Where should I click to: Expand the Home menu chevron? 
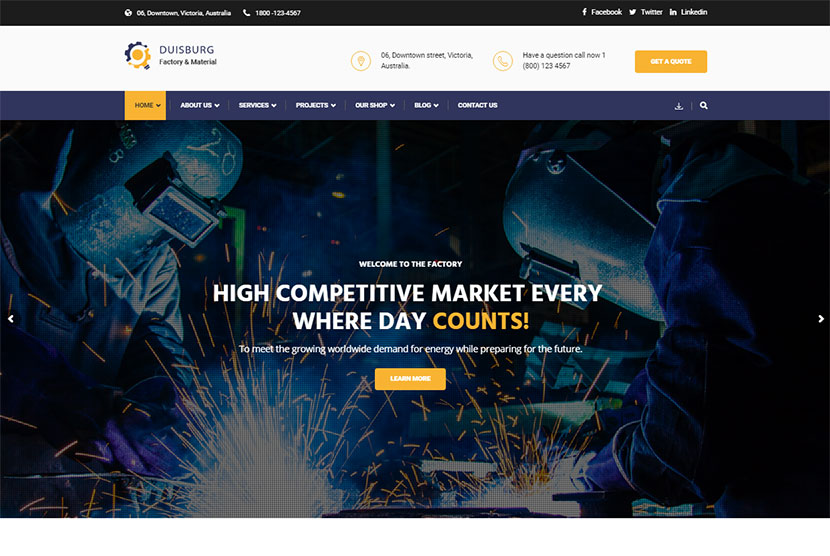(158, 105)
